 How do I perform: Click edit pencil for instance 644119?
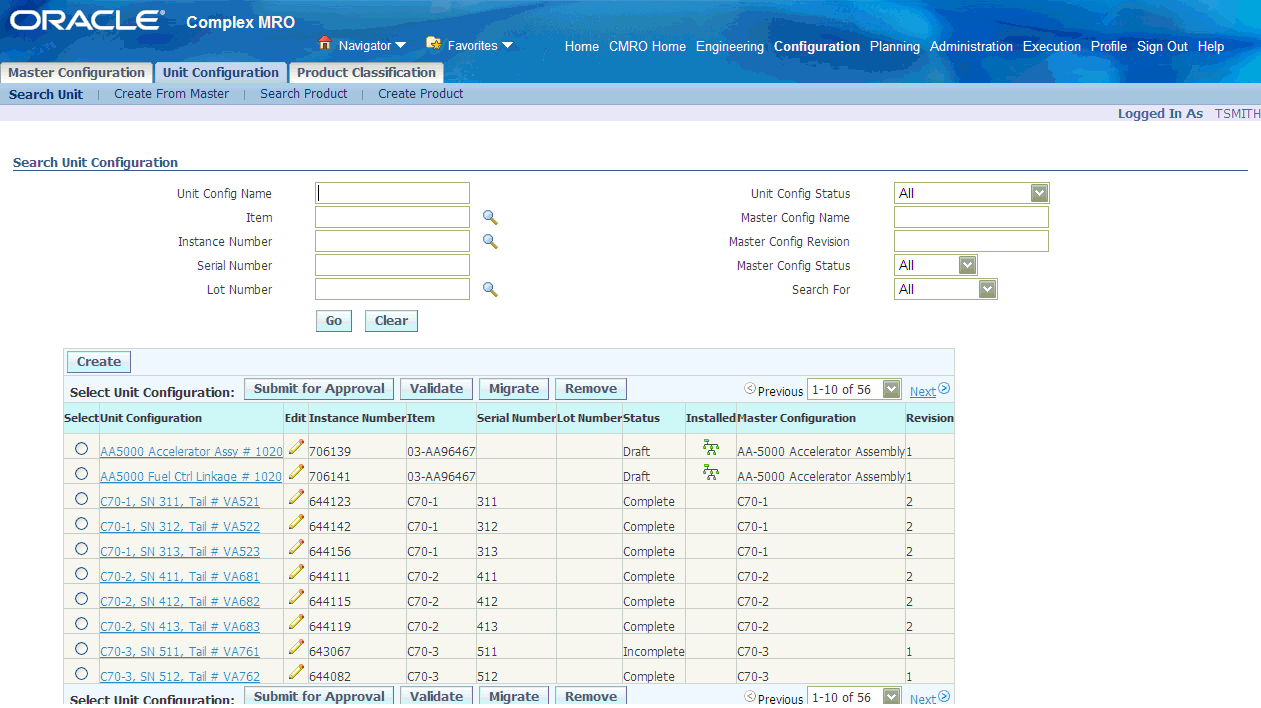296,622
